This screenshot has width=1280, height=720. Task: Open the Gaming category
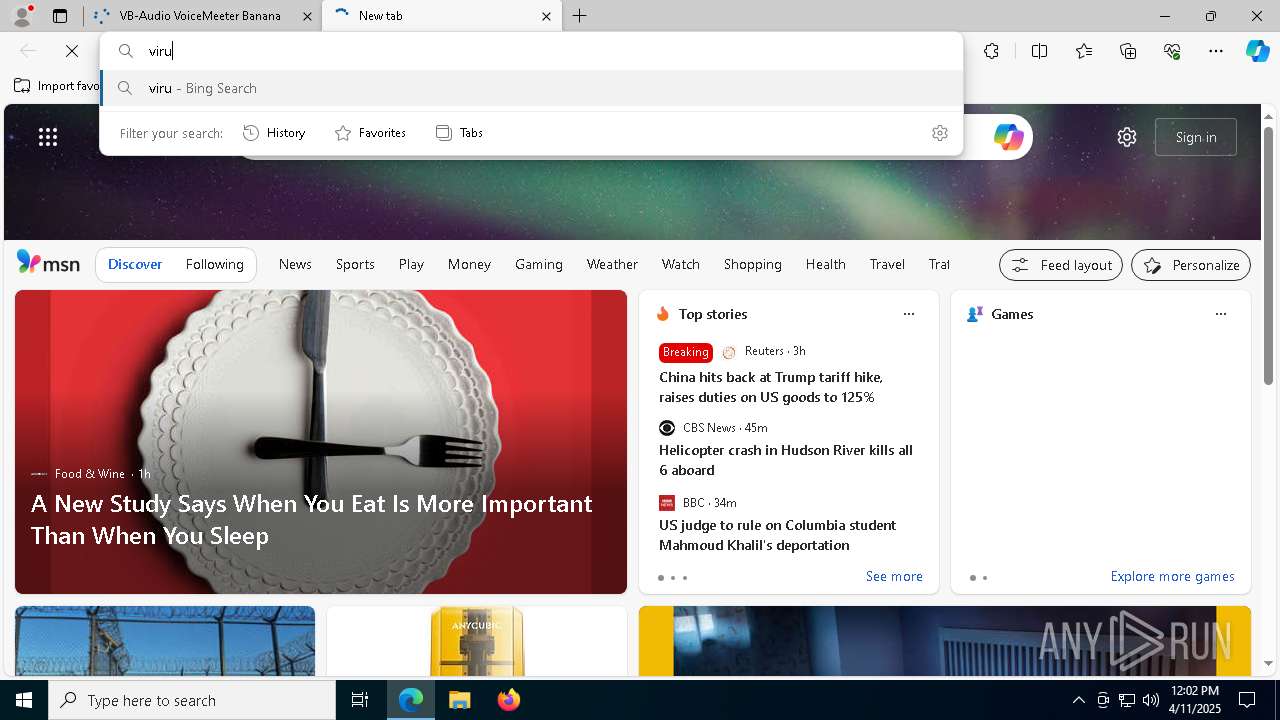pos(539,264)
